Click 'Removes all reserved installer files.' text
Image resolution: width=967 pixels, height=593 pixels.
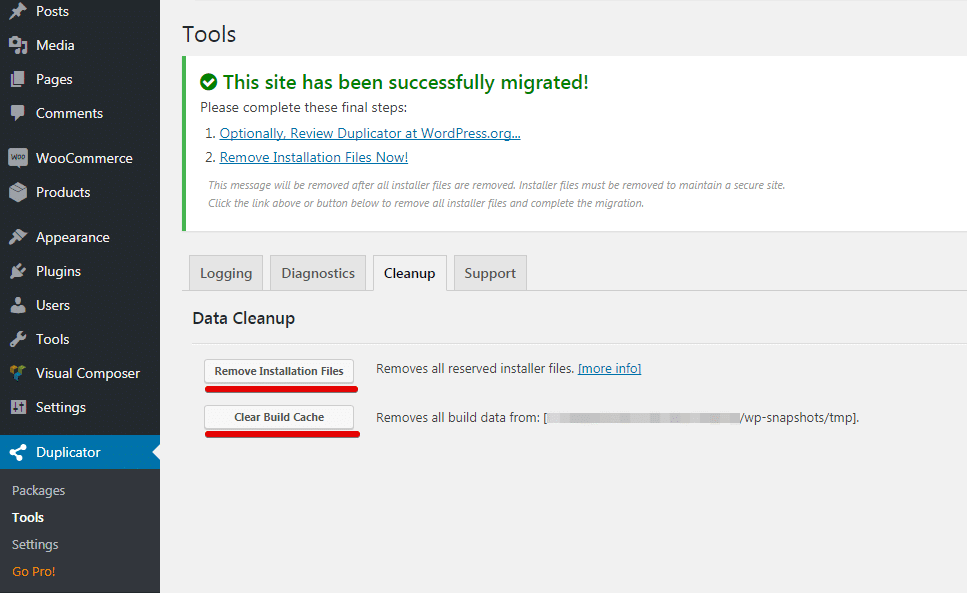475,369
